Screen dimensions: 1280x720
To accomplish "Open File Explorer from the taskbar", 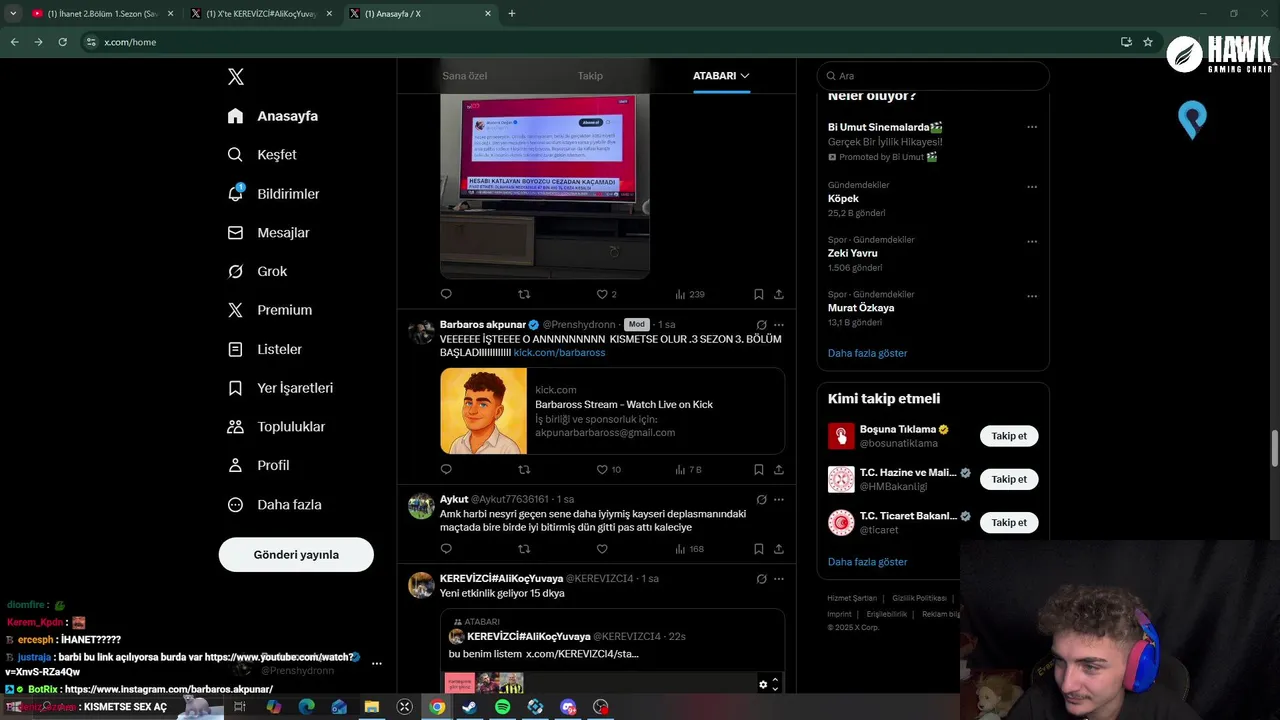I will (372, 707).
